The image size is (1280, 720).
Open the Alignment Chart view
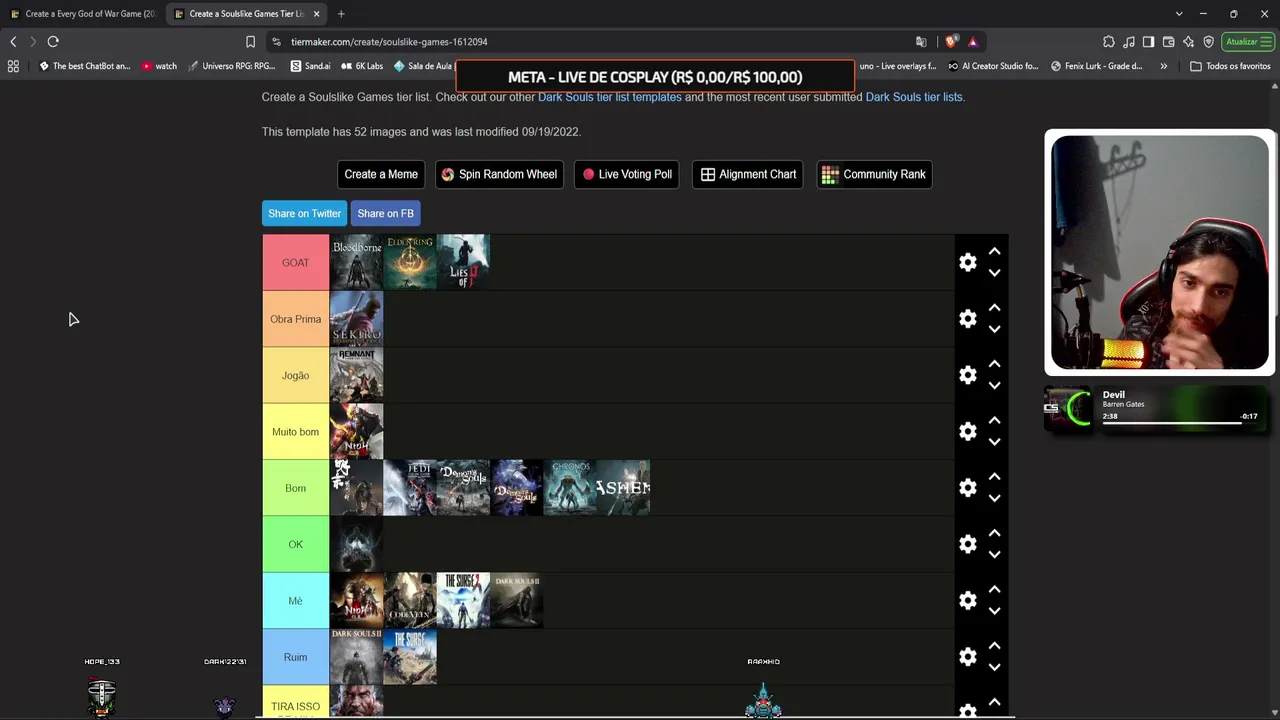click(x=748, y=174)
